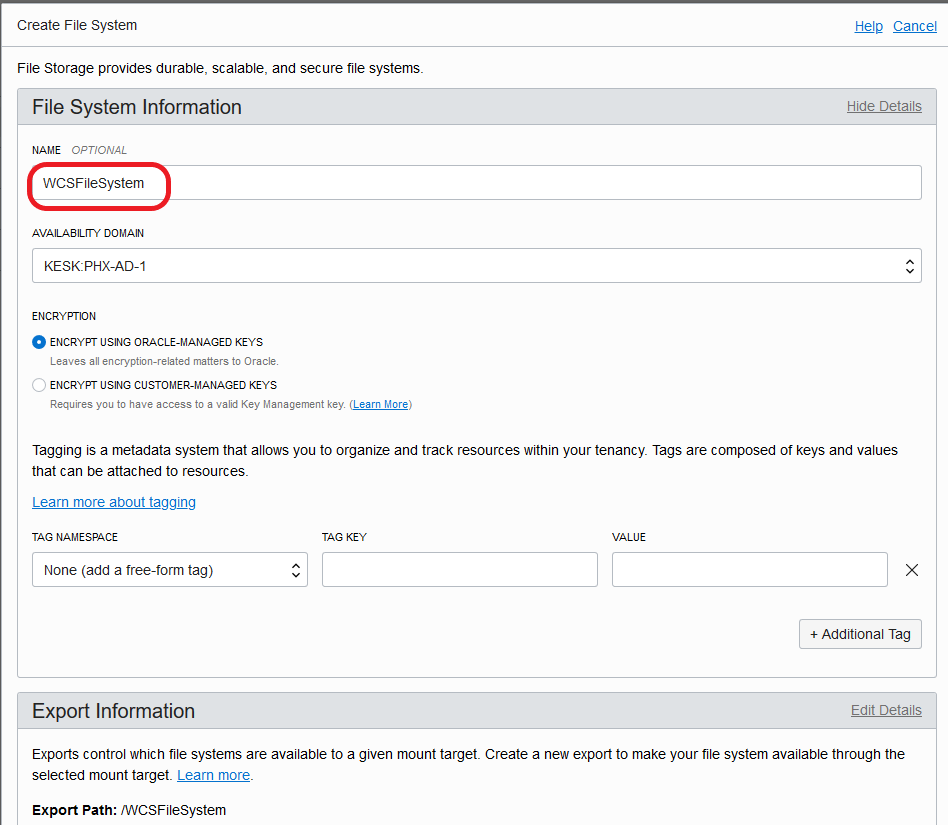The height and width of the screenshot is (825, 948).
Task: Add an Additional Tag
Action: pyautogui.click(x=860, y=634)
